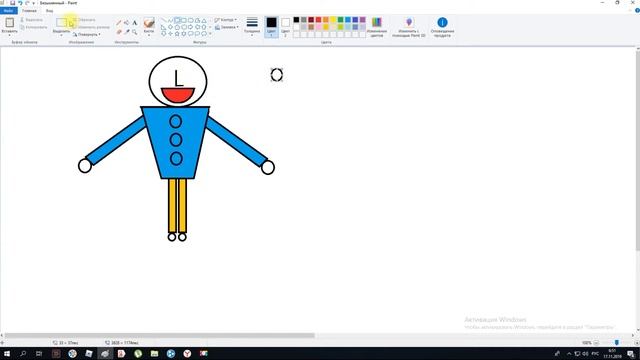Pick the yellow color swatch
Screen dimensions: 640x360
[333, 20]
